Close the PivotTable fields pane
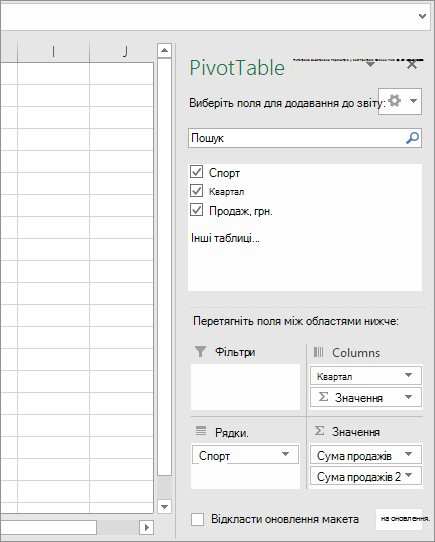 pyautogui.click(x=412, y=65)
